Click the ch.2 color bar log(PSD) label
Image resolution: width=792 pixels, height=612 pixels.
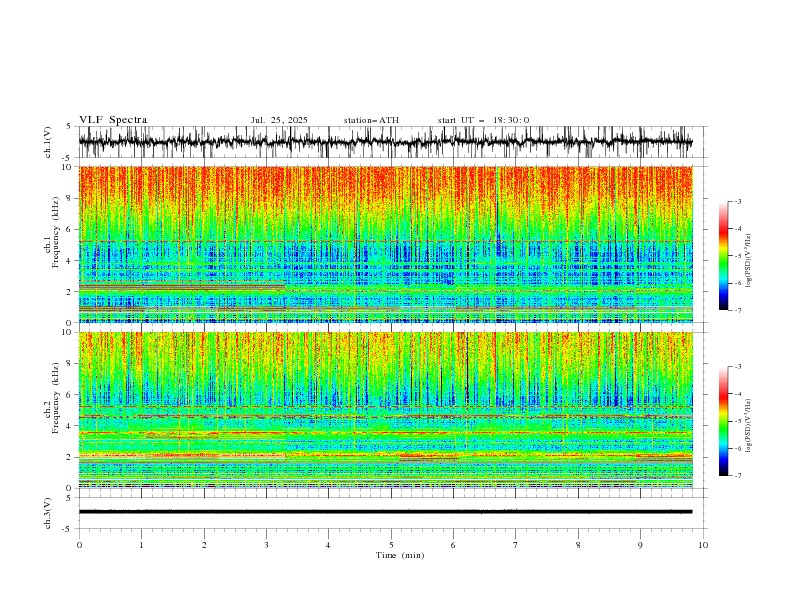click(748, 426)
